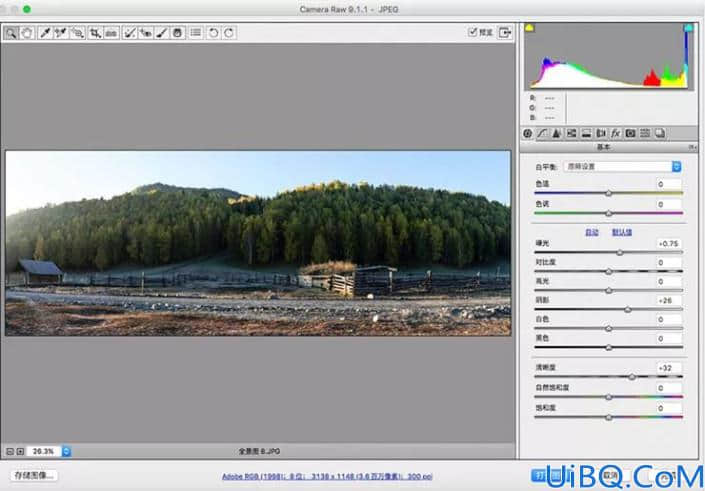
Task: Toggle the Preview checkbox
Action: [472, 32]
